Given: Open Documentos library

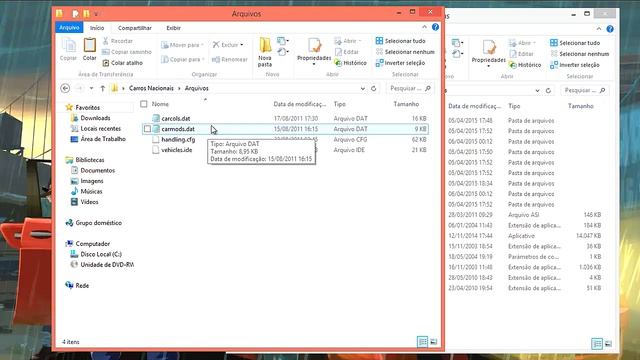Looking at the screenshot, I should coord(98,171).
